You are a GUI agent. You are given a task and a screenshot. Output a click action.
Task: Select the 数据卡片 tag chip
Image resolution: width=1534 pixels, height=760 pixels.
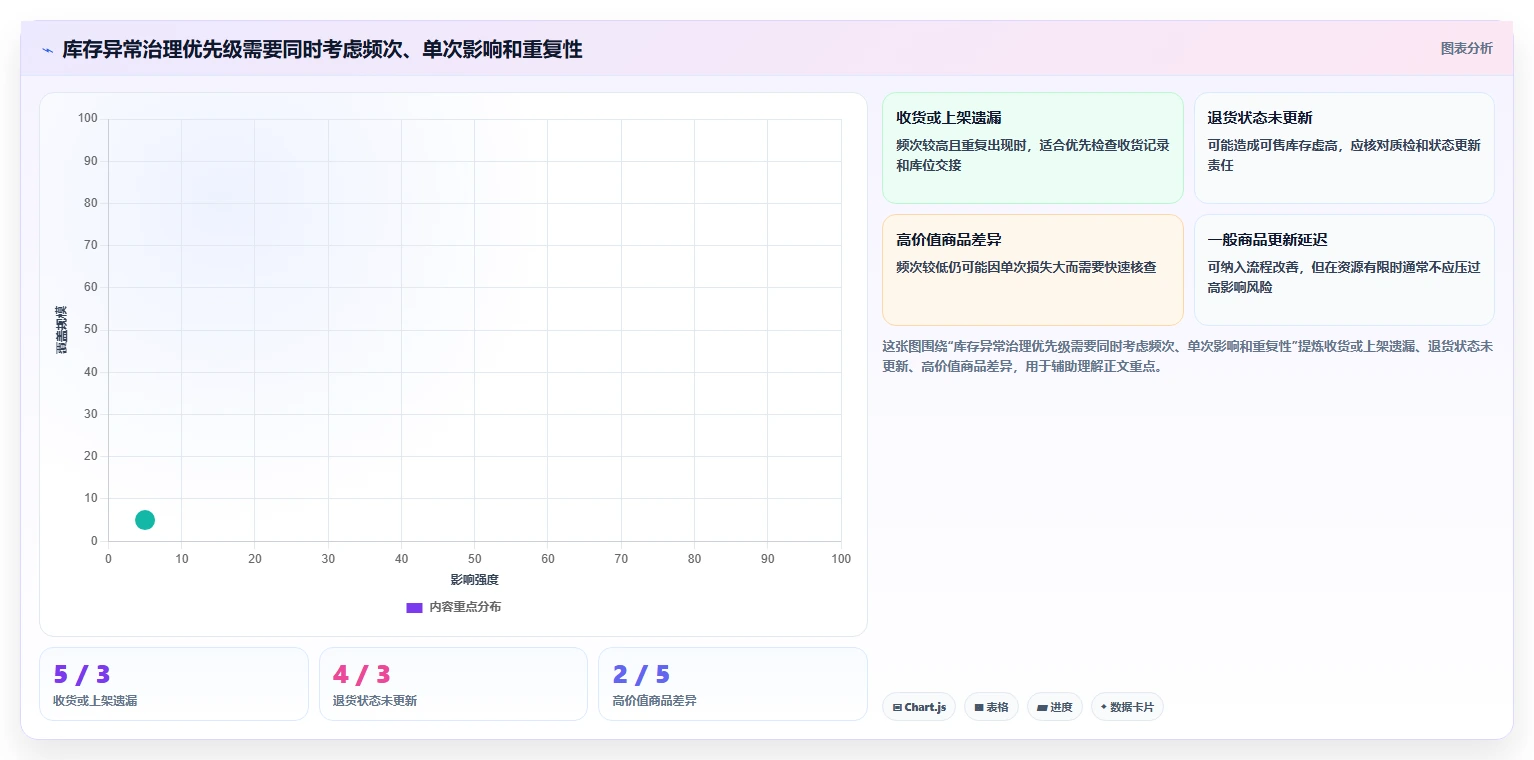click(x=1127, y=707)
